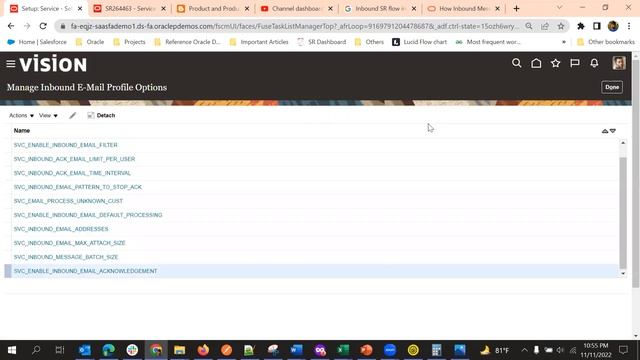640x360 pixels.
Task: Open Calculator from taskbar
Action: coord(436,350)
